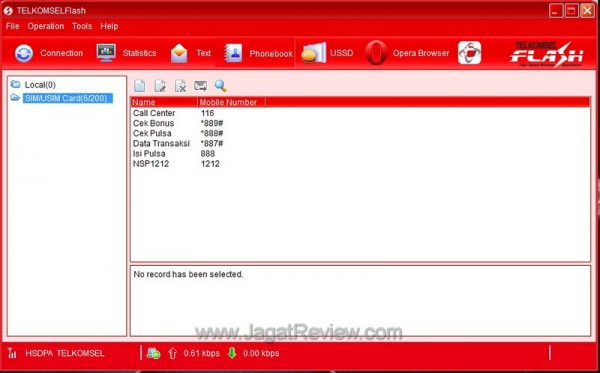This screenshot has width=600, height=373.
Task: Sort contacts by Name column header
Action: pyautogui.click(x=164, y=102)
